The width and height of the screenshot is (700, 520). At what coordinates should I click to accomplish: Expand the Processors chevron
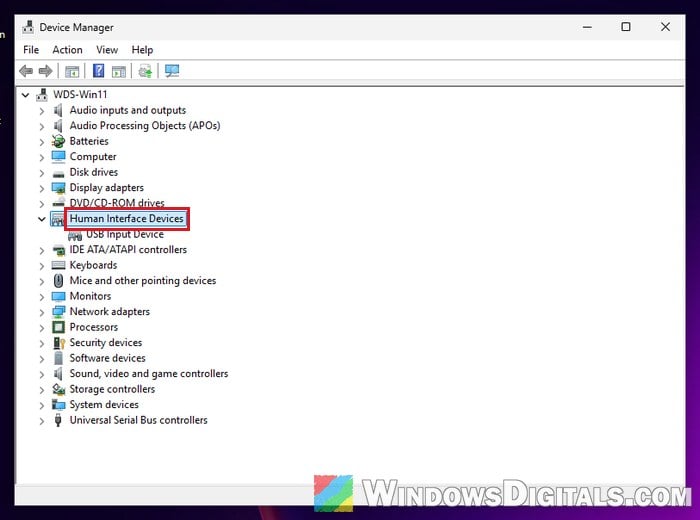(42, 328)
